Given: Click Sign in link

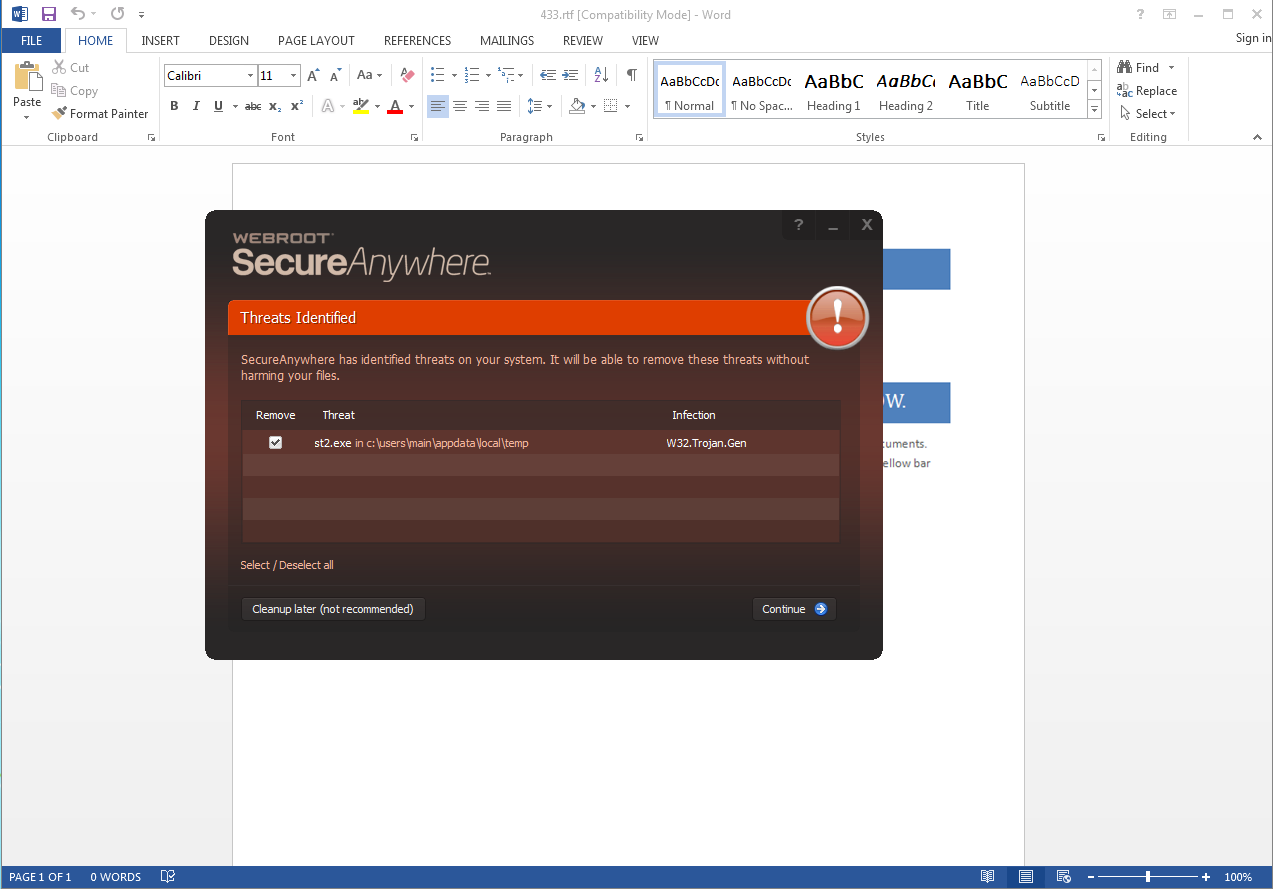Looking at the screenshot, I should (1253, 38).
